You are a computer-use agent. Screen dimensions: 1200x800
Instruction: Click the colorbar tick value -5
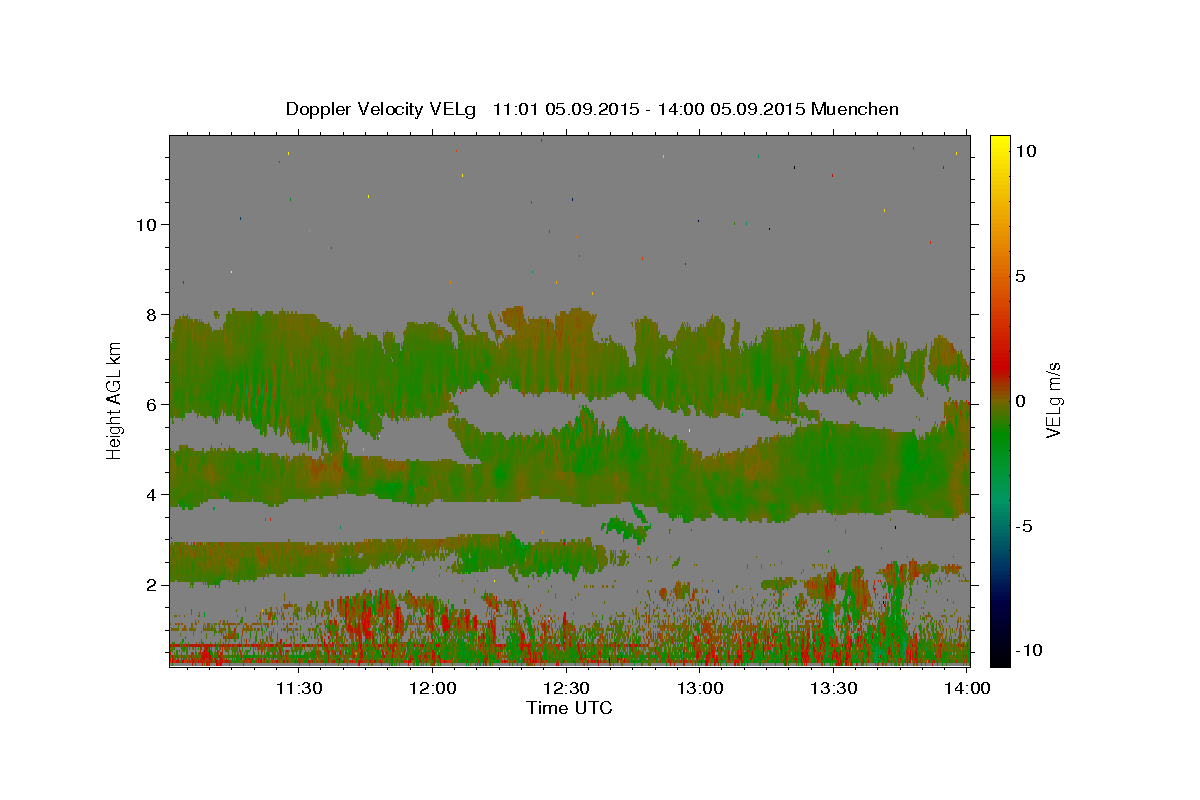point(1025,525)
